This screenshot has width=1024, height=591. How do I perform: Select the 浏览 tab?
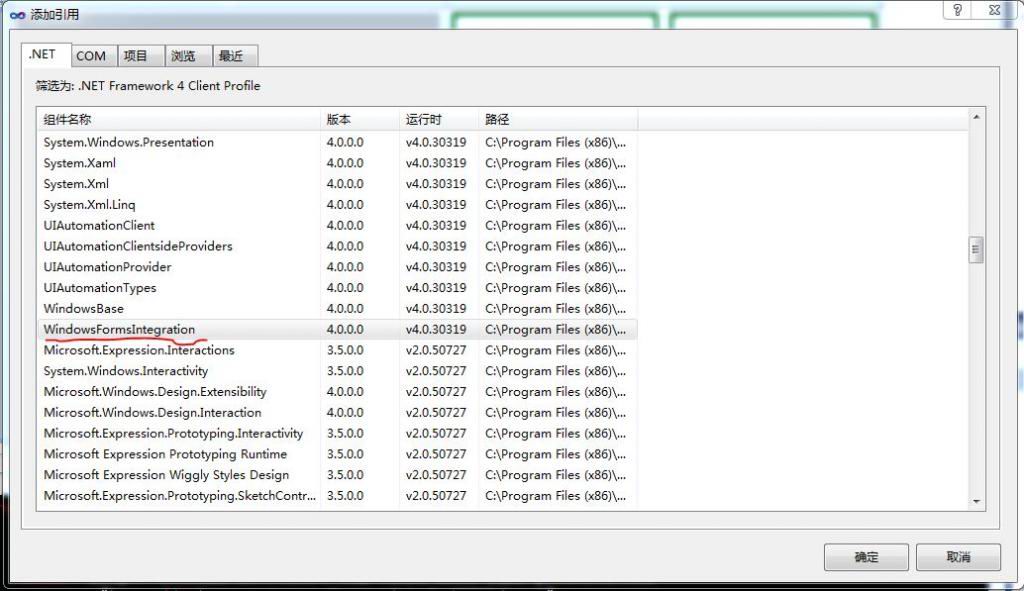183,56
